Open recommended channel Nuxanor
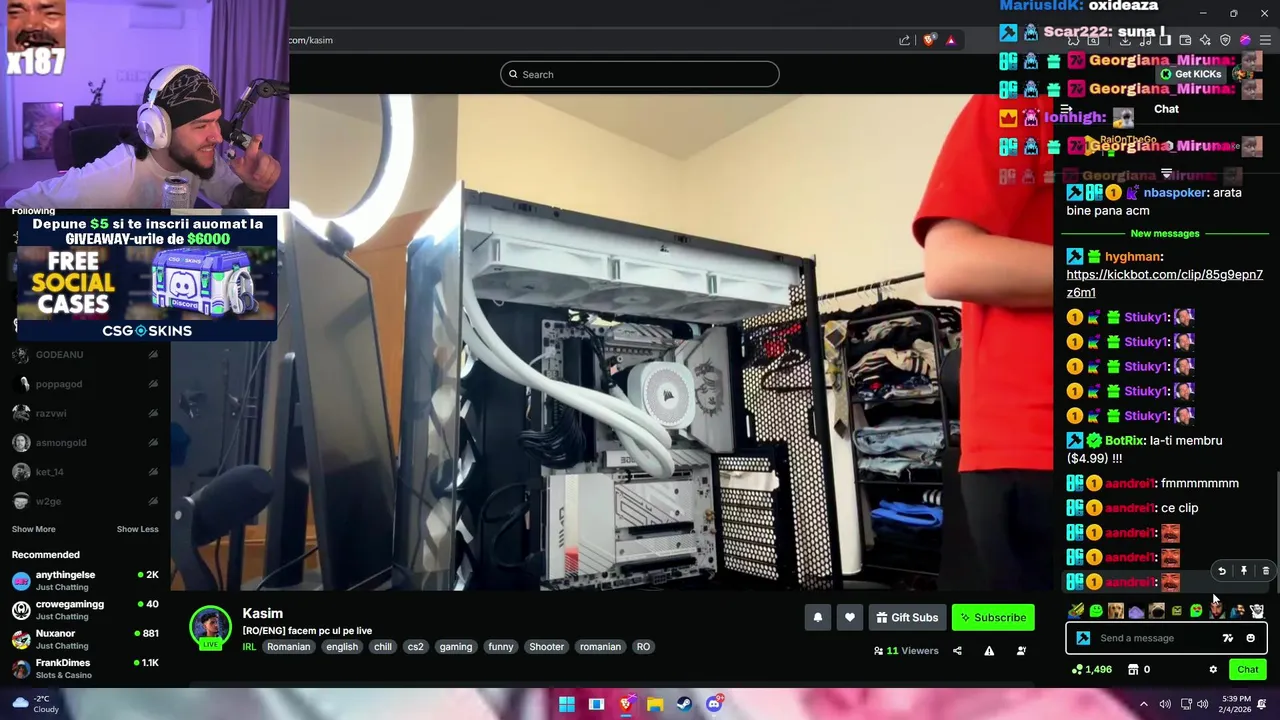 (85, 639)
